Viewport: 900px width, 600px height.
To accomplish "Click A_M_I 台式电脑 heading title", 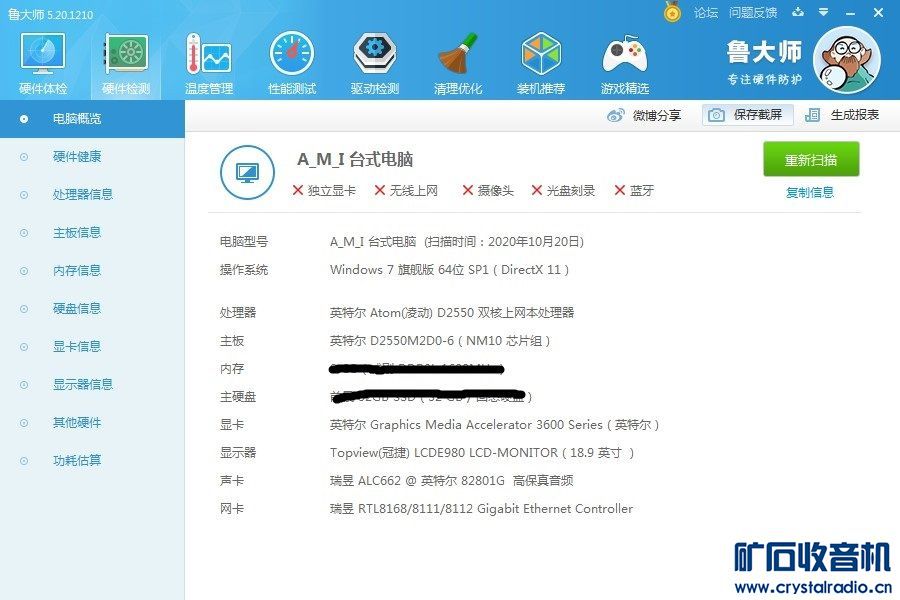I will pos(355,159).
